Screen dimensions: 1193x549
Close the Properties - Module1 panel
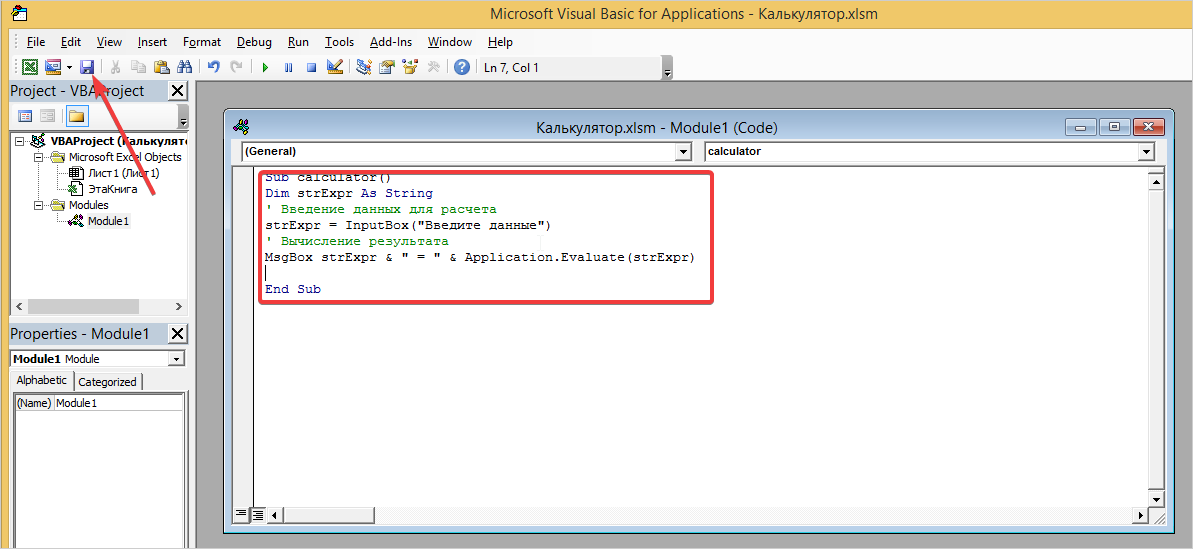(x=177, y=334)
